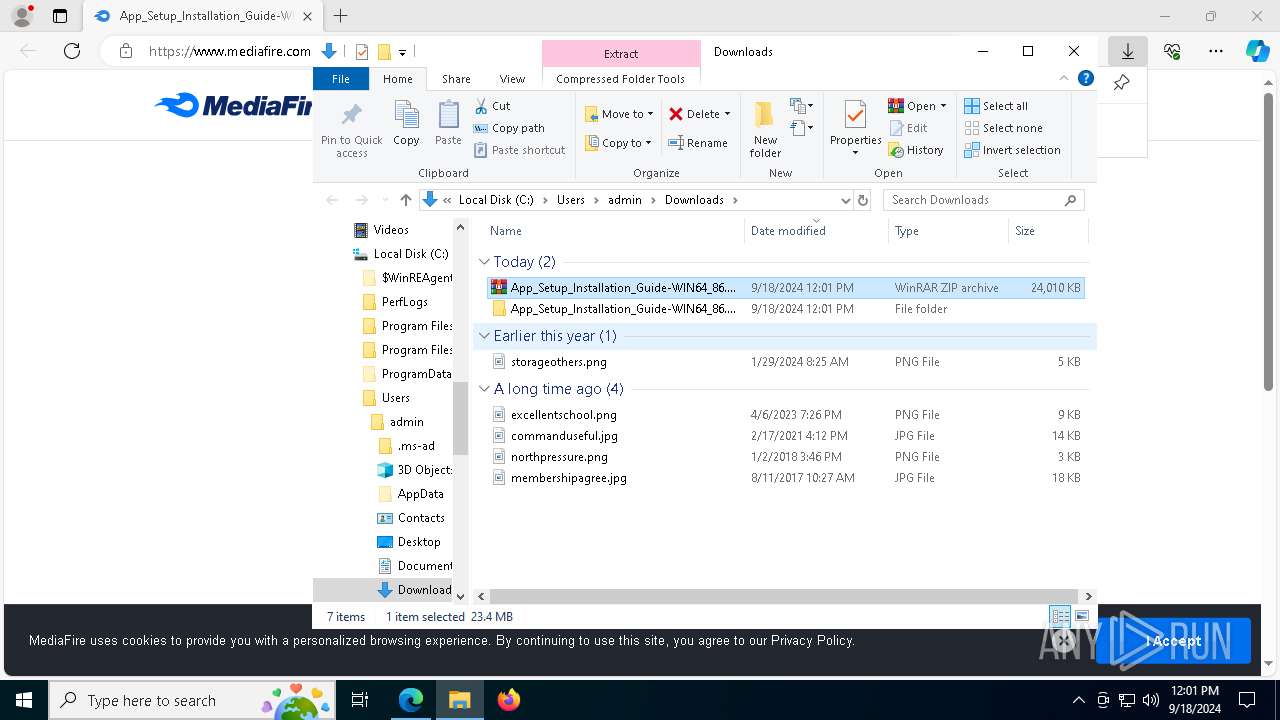Click Copy path command
Image resolution: width=1280 pixels, height=720 pixels.
coord(509,128)
